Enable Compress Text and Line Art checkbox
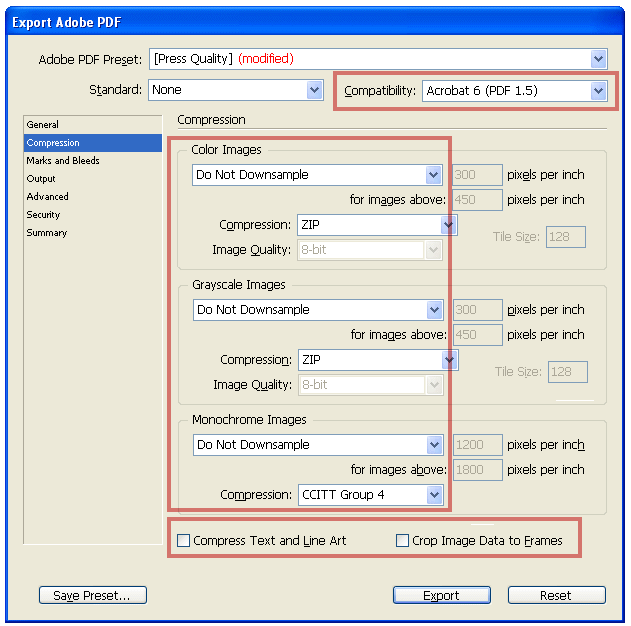This screenshot has height=626, width=631. 184,541
